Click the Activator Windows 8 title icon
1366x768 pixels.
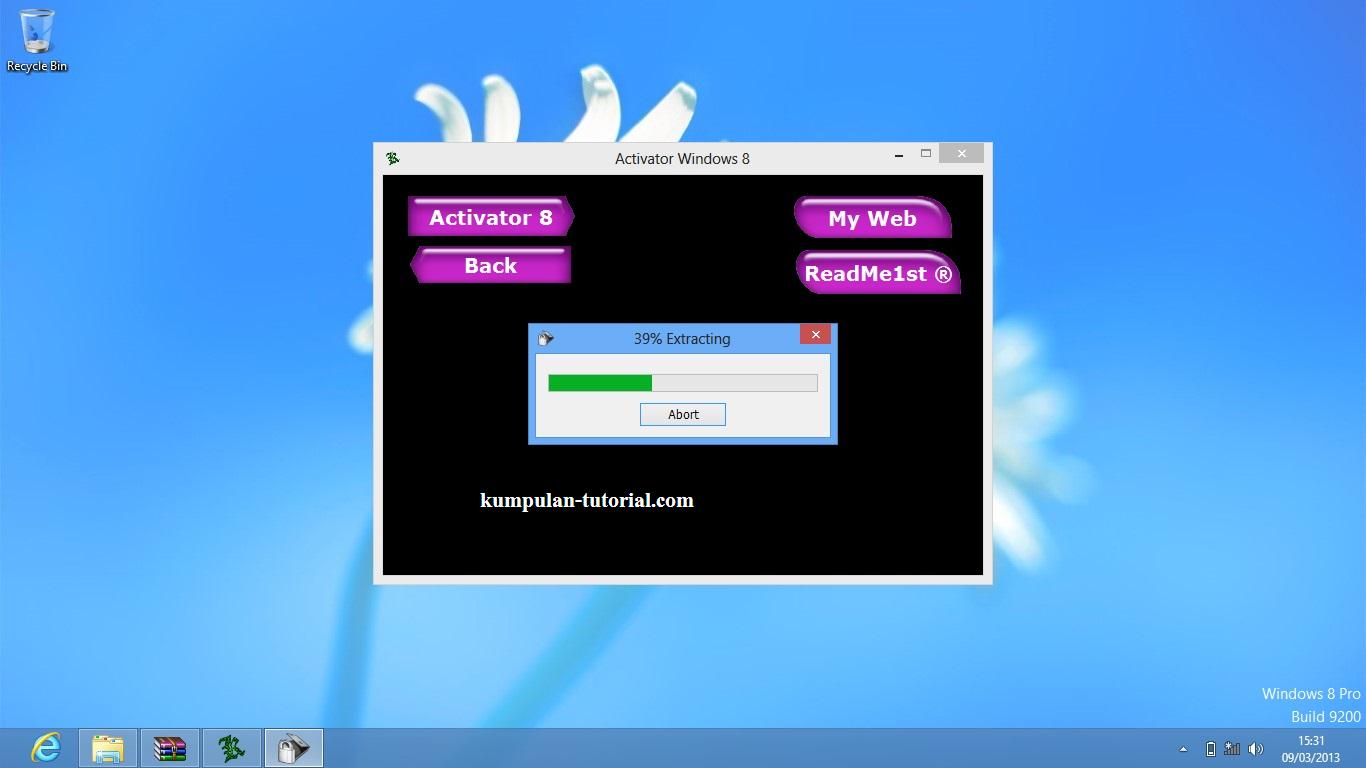pyautogui.click(x=393, y=158)
